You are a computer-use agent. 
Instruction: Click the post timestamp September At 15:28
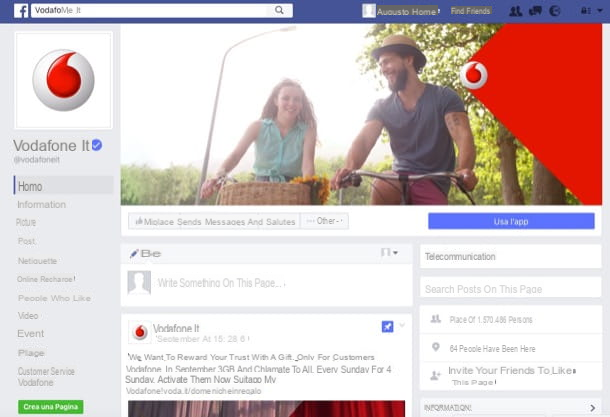(202, 339)
